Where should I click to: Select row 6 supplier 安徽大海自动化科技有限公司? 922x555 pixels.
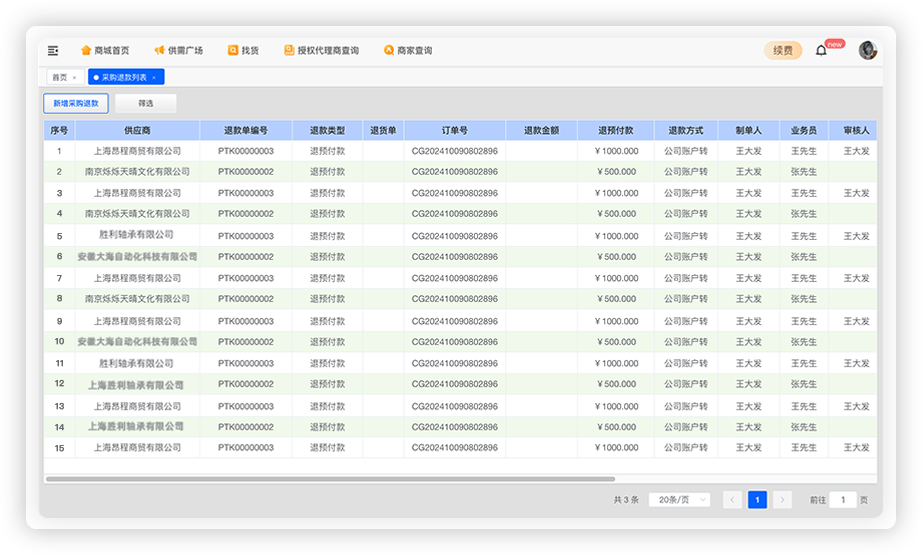click(x=137, y=257)
